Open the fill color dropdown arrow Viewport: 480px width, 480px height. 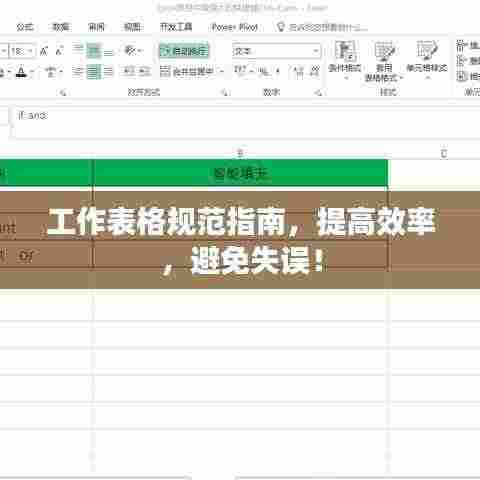point(9,71)
